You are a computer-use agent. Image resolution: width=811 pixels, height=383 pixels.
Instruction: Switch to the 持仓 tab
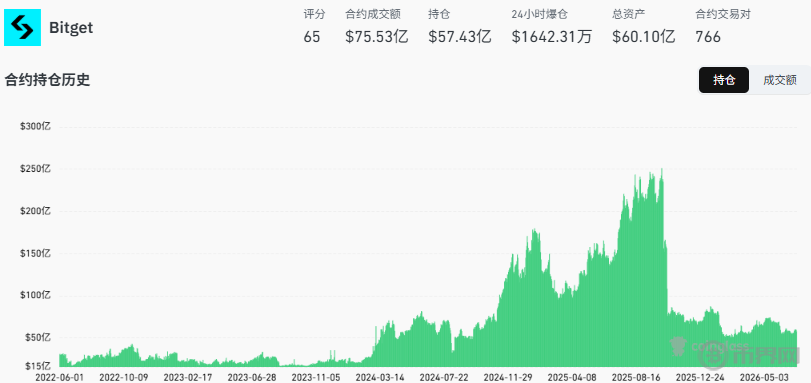tap(724, 80)
